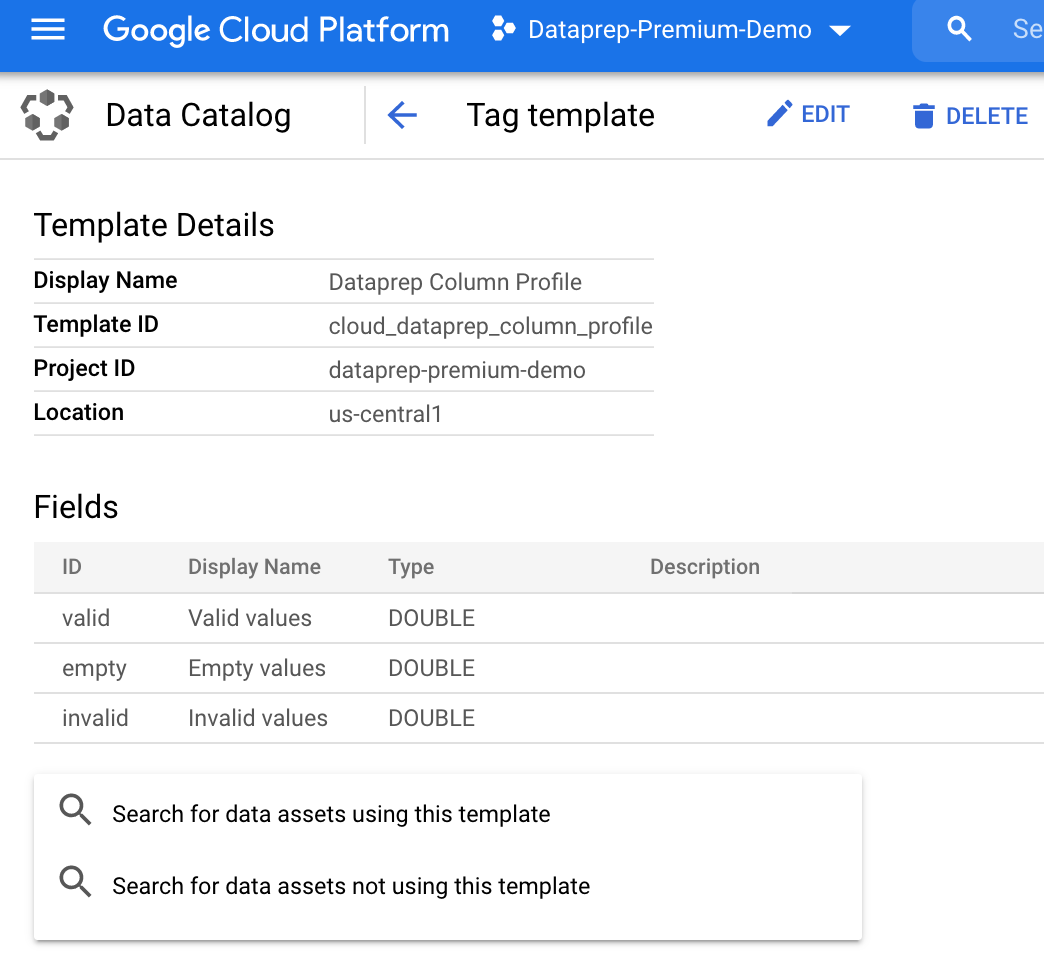Select the 'Invalid values' cell
Image resolution: width=1044 pixels, height=956 pixels.
tap(258, 718)
